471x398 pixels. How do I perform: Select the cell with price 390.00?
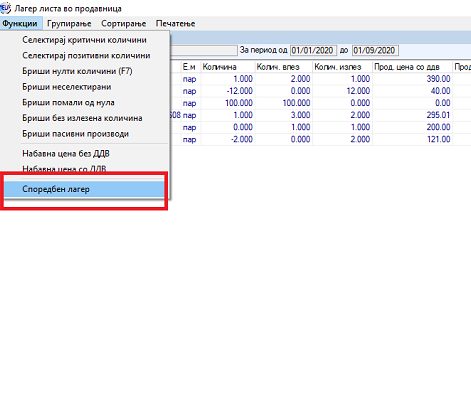412,79
